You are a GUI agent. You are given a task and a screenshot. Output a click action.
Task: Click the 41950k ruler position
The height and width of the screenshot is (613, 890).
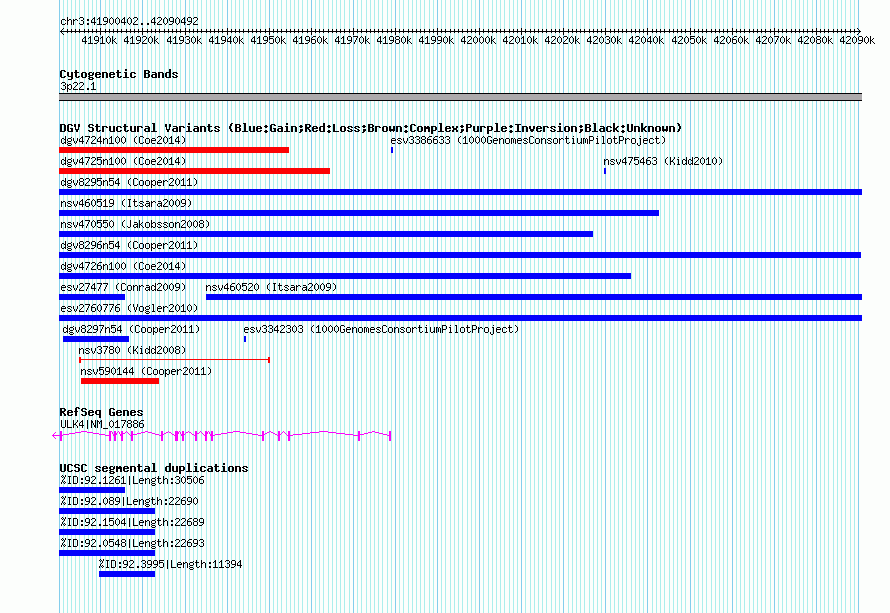tap(268, 40)
